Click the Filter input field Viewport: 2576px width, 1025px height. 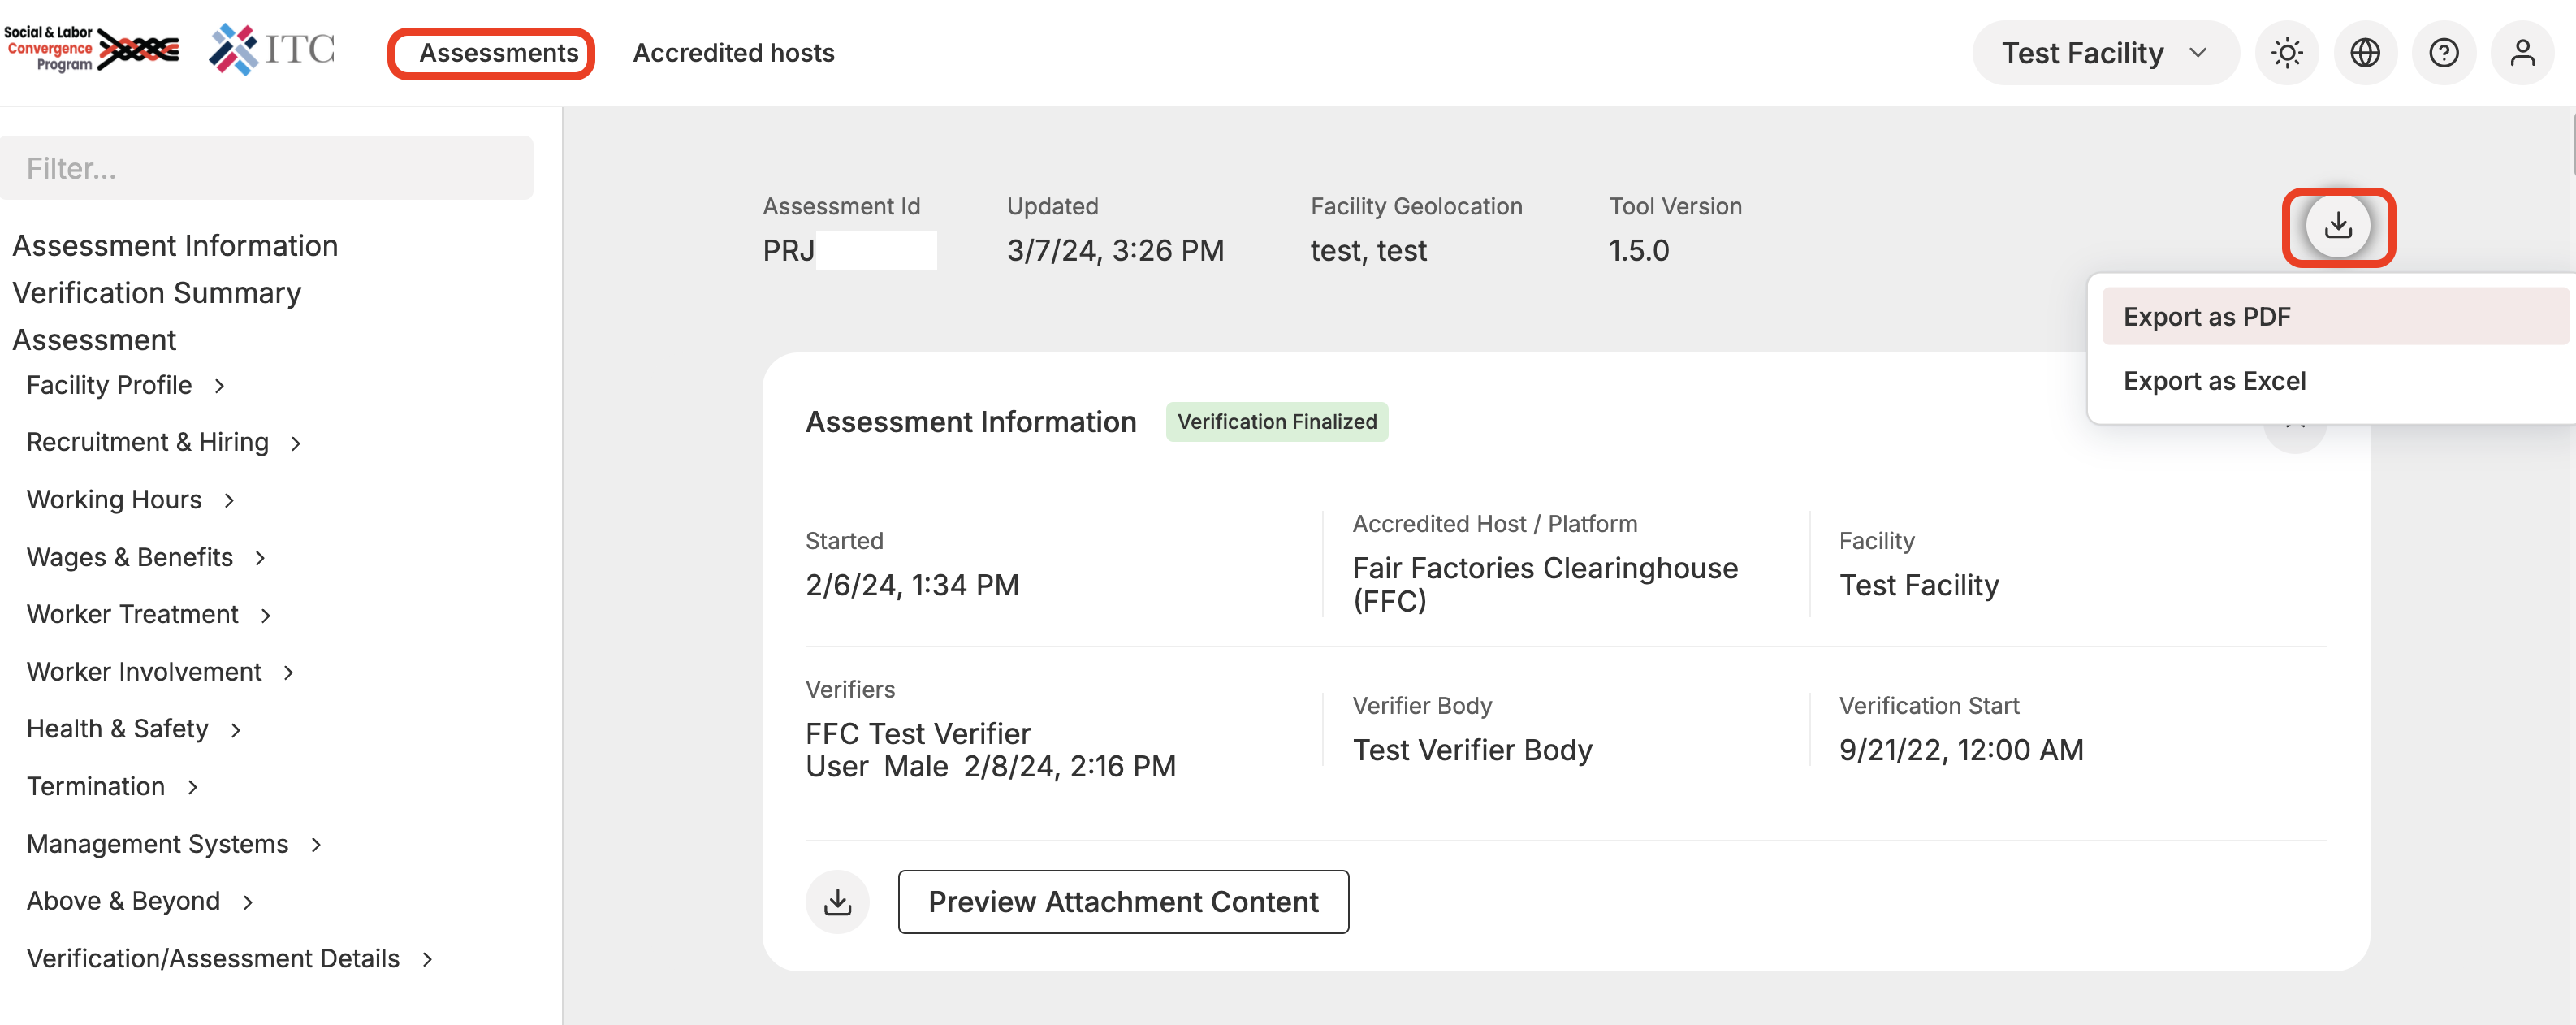tap(266, 168)
